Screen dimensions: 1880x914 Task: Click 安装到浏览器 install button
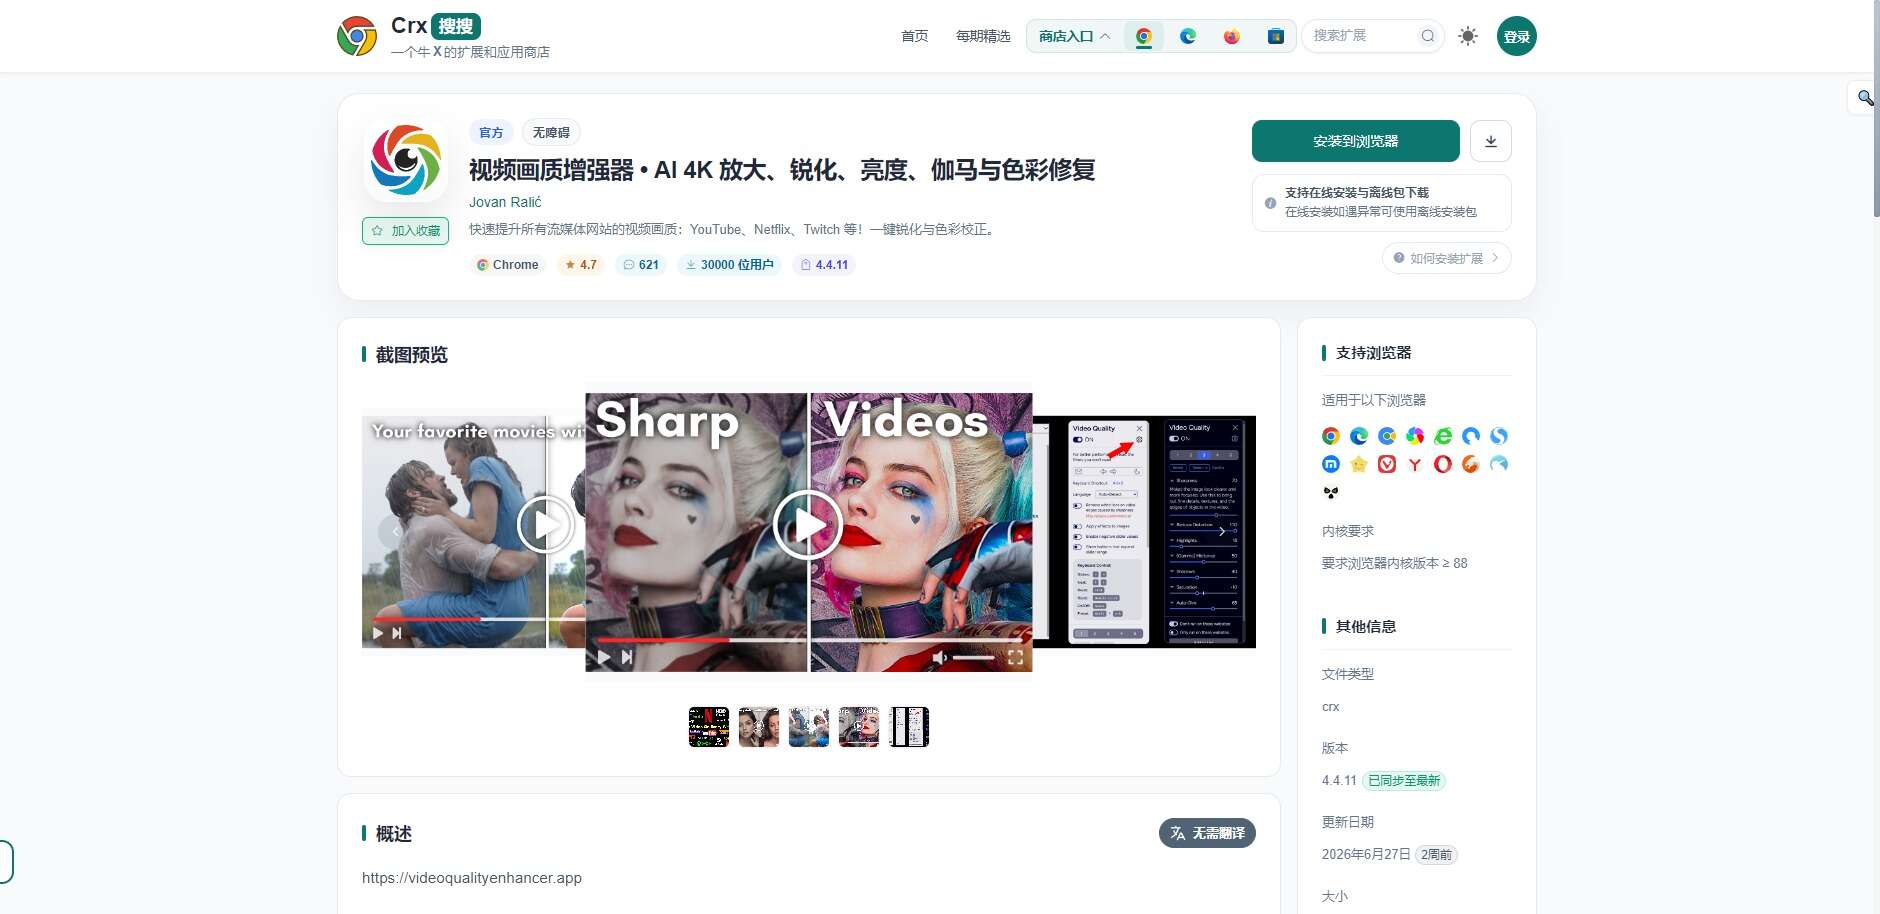pos(1356,141)
